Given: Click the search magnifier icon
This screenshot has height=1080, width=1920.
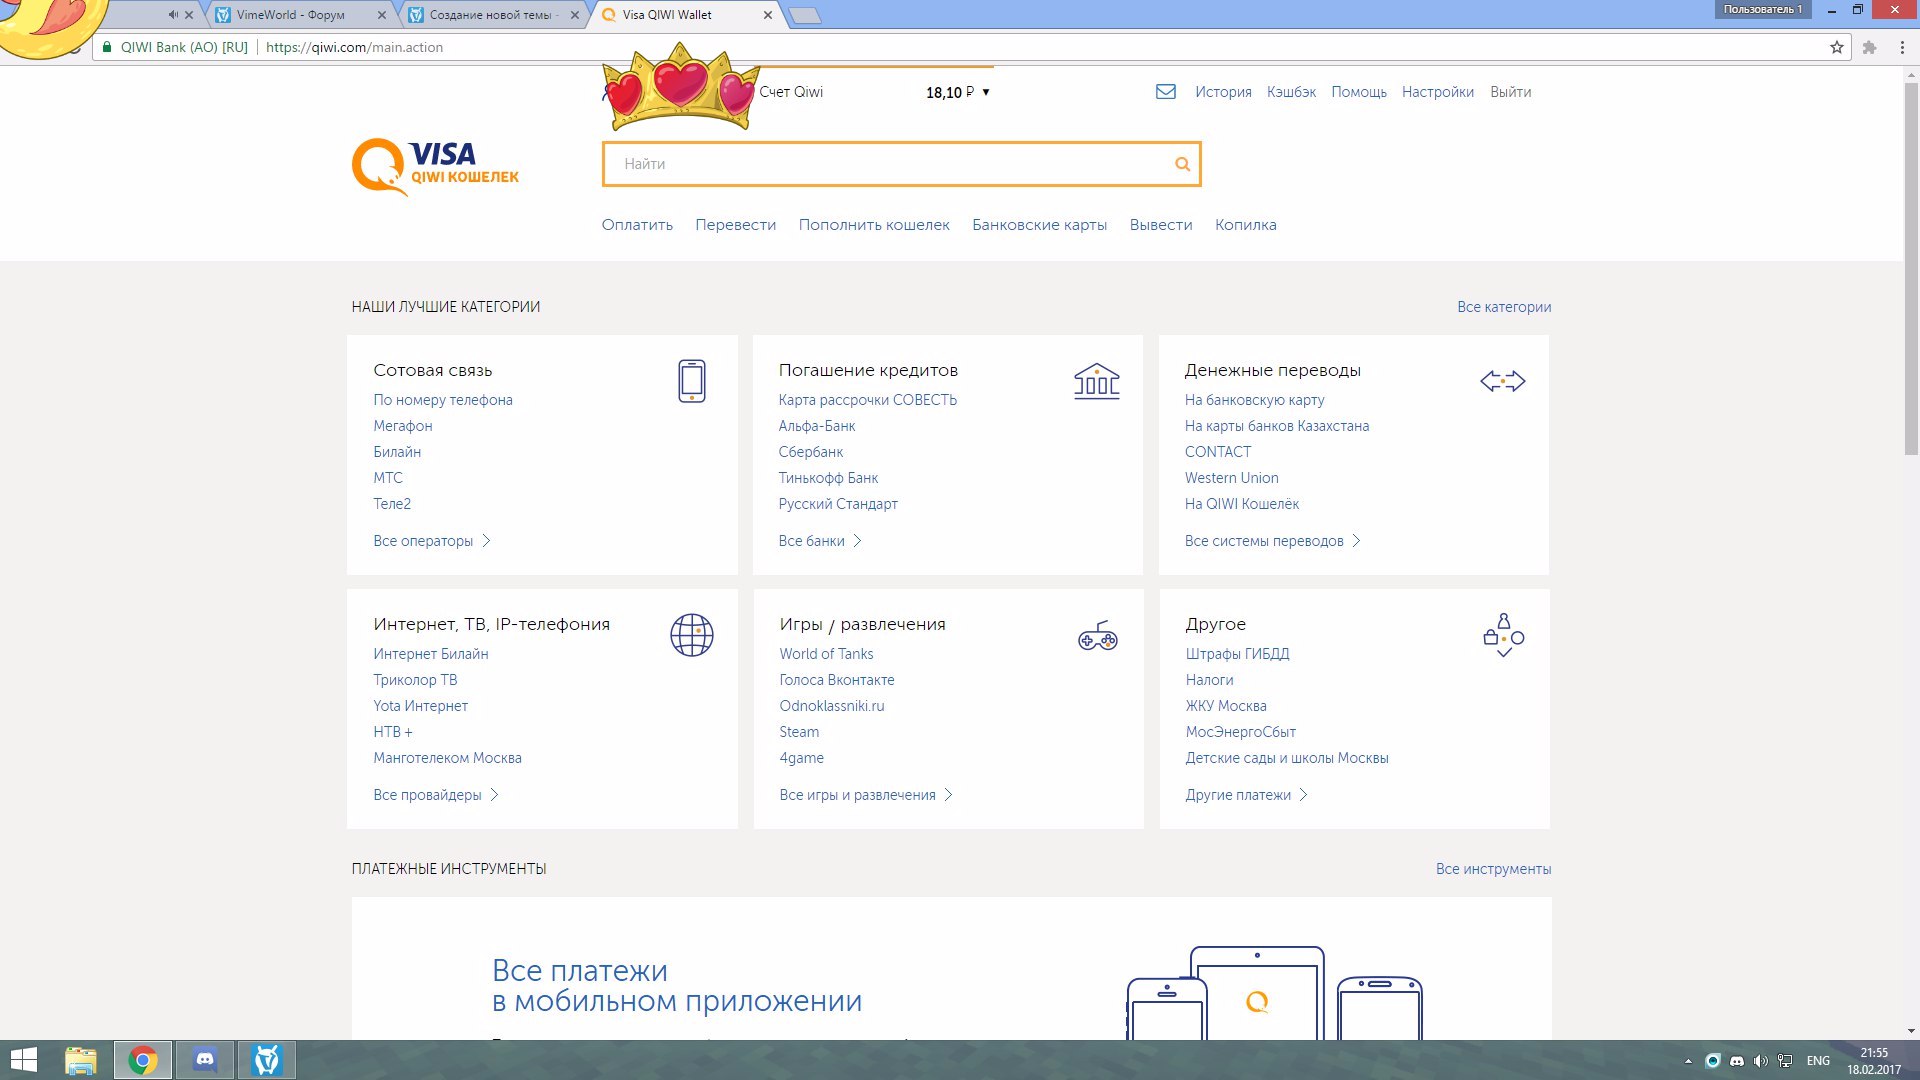Looking at the screenshot, I should [1182, 164].
